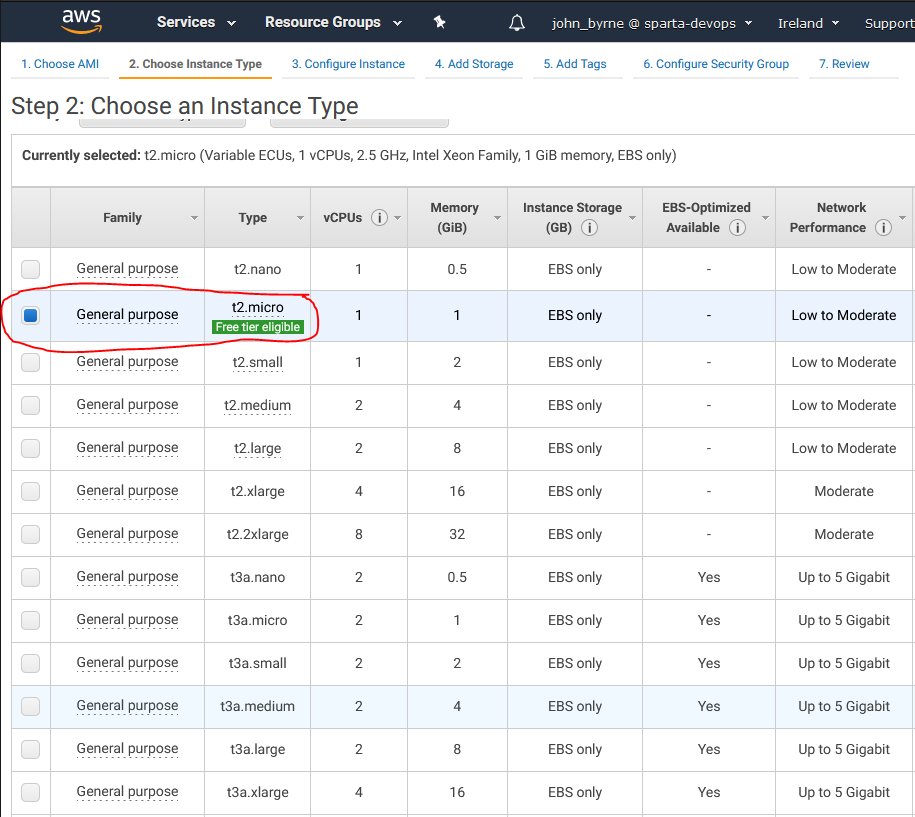Viewport: 915px width, 817px height.
Task: Show vCPUs column info icon
Action: [x=379, y=218]
